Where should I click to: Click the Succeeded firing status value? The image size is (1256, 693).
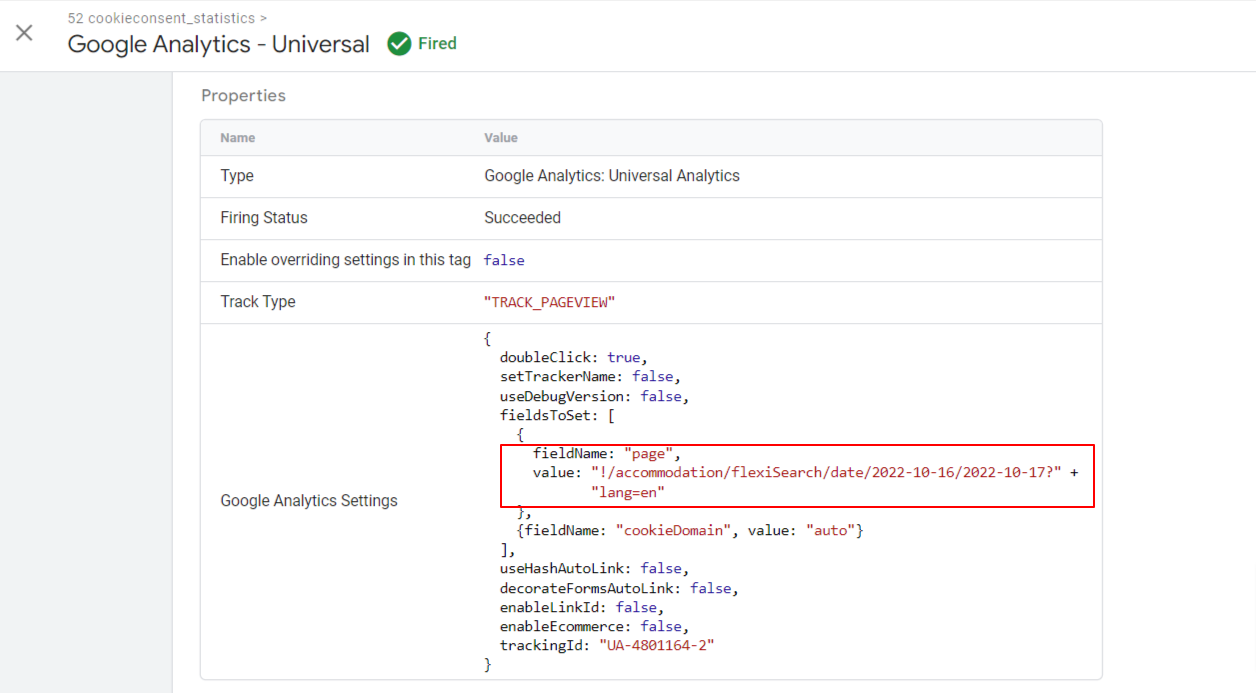pyautogui.click(x=522, y=218)
